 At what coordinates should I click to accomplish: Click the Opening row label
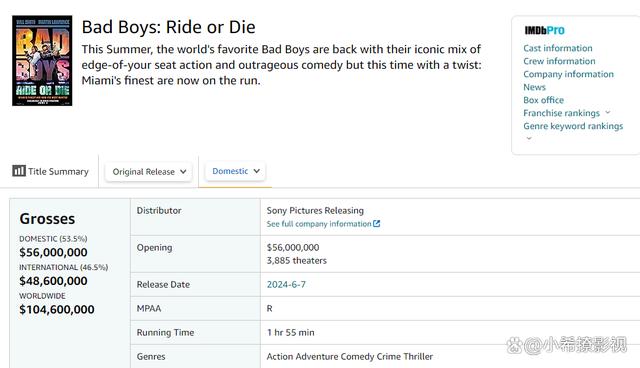point(154,248)
